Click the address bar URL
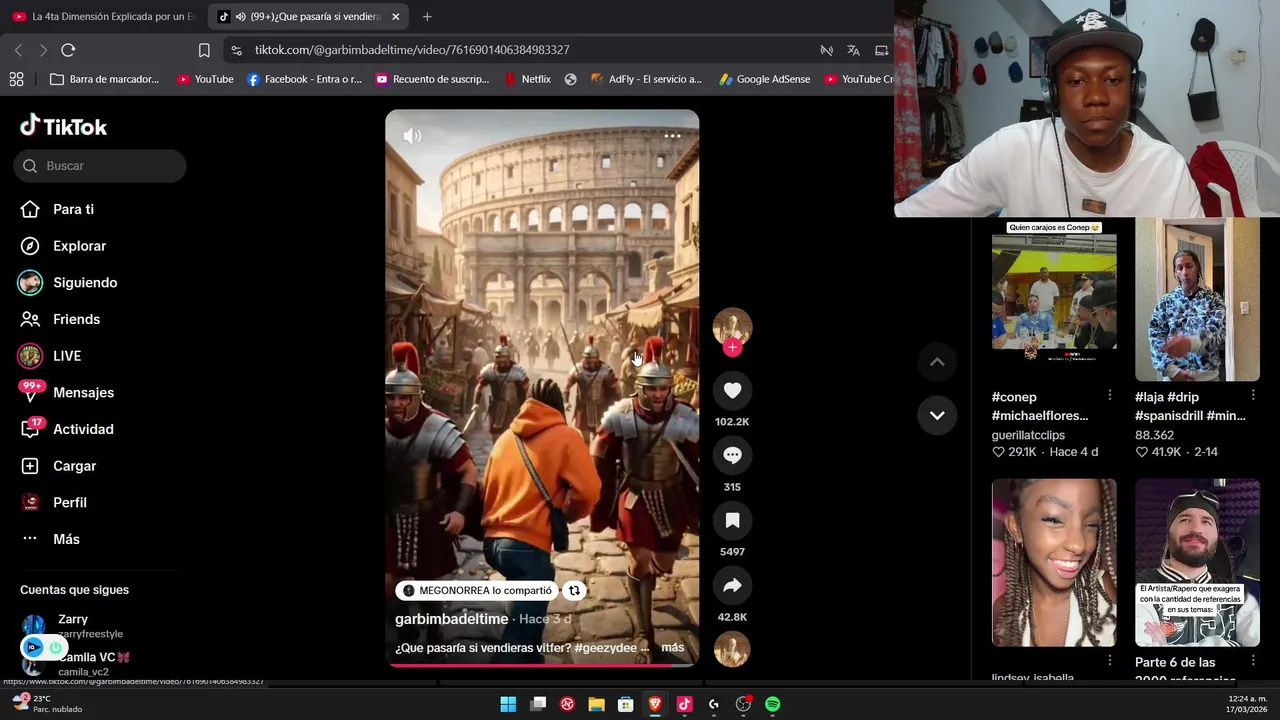The width and height of the screenshot is (1280, 720). 412,50
